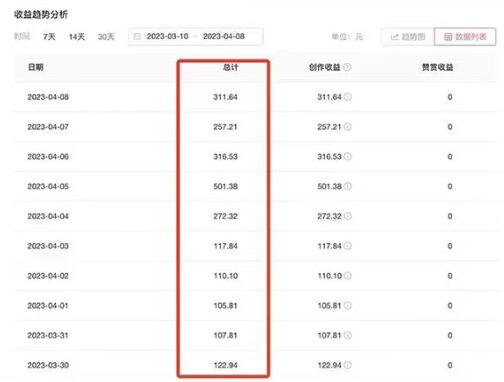Click total value 117.84 in 总计 column
This screenshot has height=382, width=504.
pos(225,246)
